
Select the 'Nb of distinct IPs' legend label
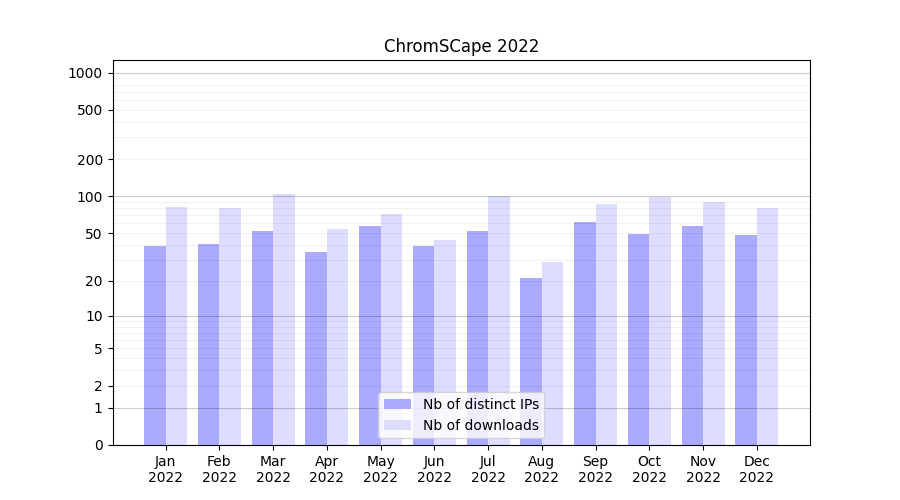coord(480,404)
